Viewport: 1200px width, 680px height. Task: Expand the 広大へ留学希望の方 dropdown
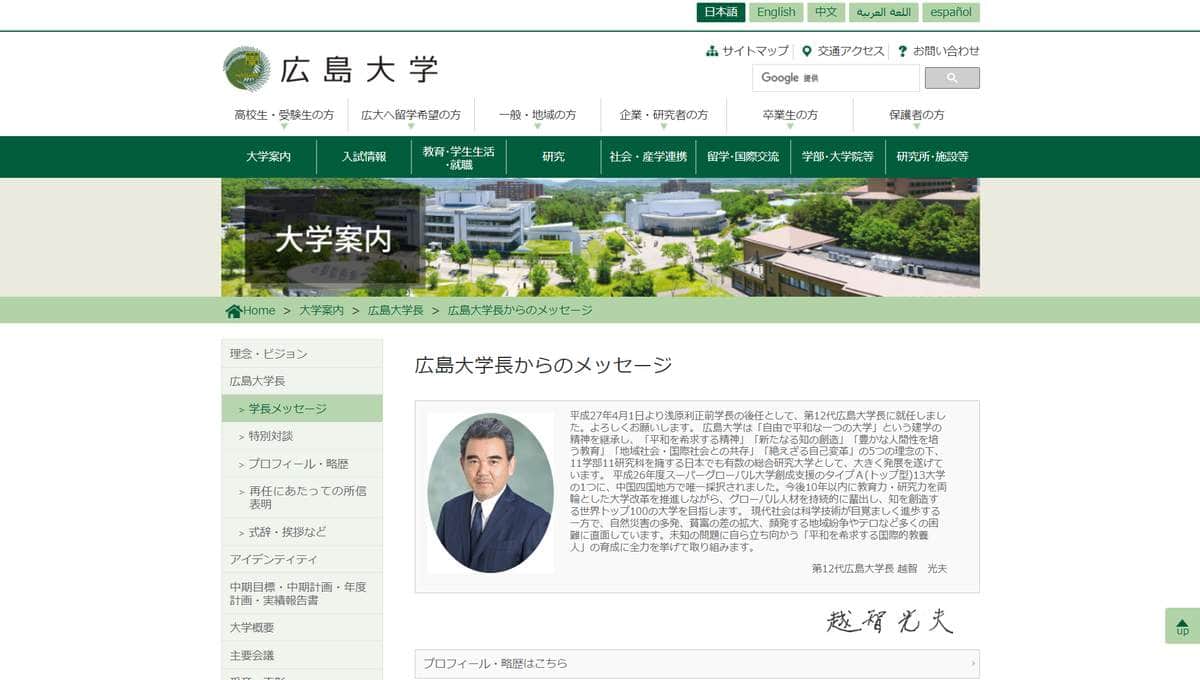tap(411, 116)
